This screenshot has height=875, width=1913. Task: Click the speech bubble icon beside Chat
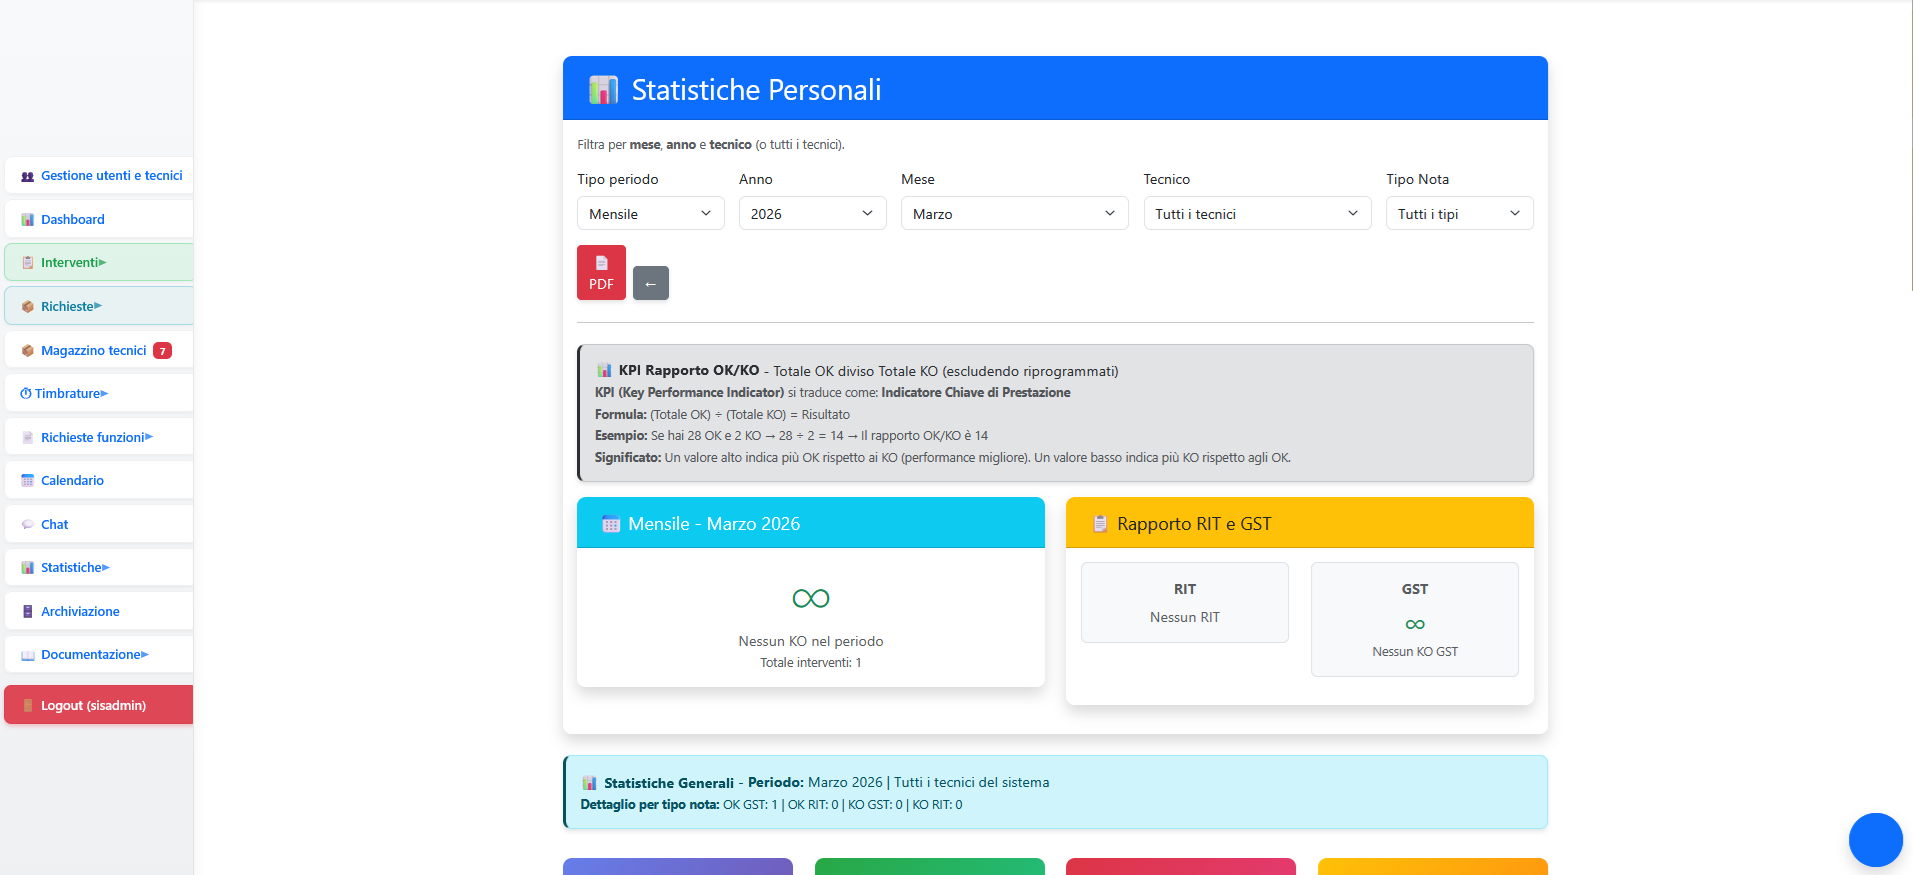click(28, 525)
